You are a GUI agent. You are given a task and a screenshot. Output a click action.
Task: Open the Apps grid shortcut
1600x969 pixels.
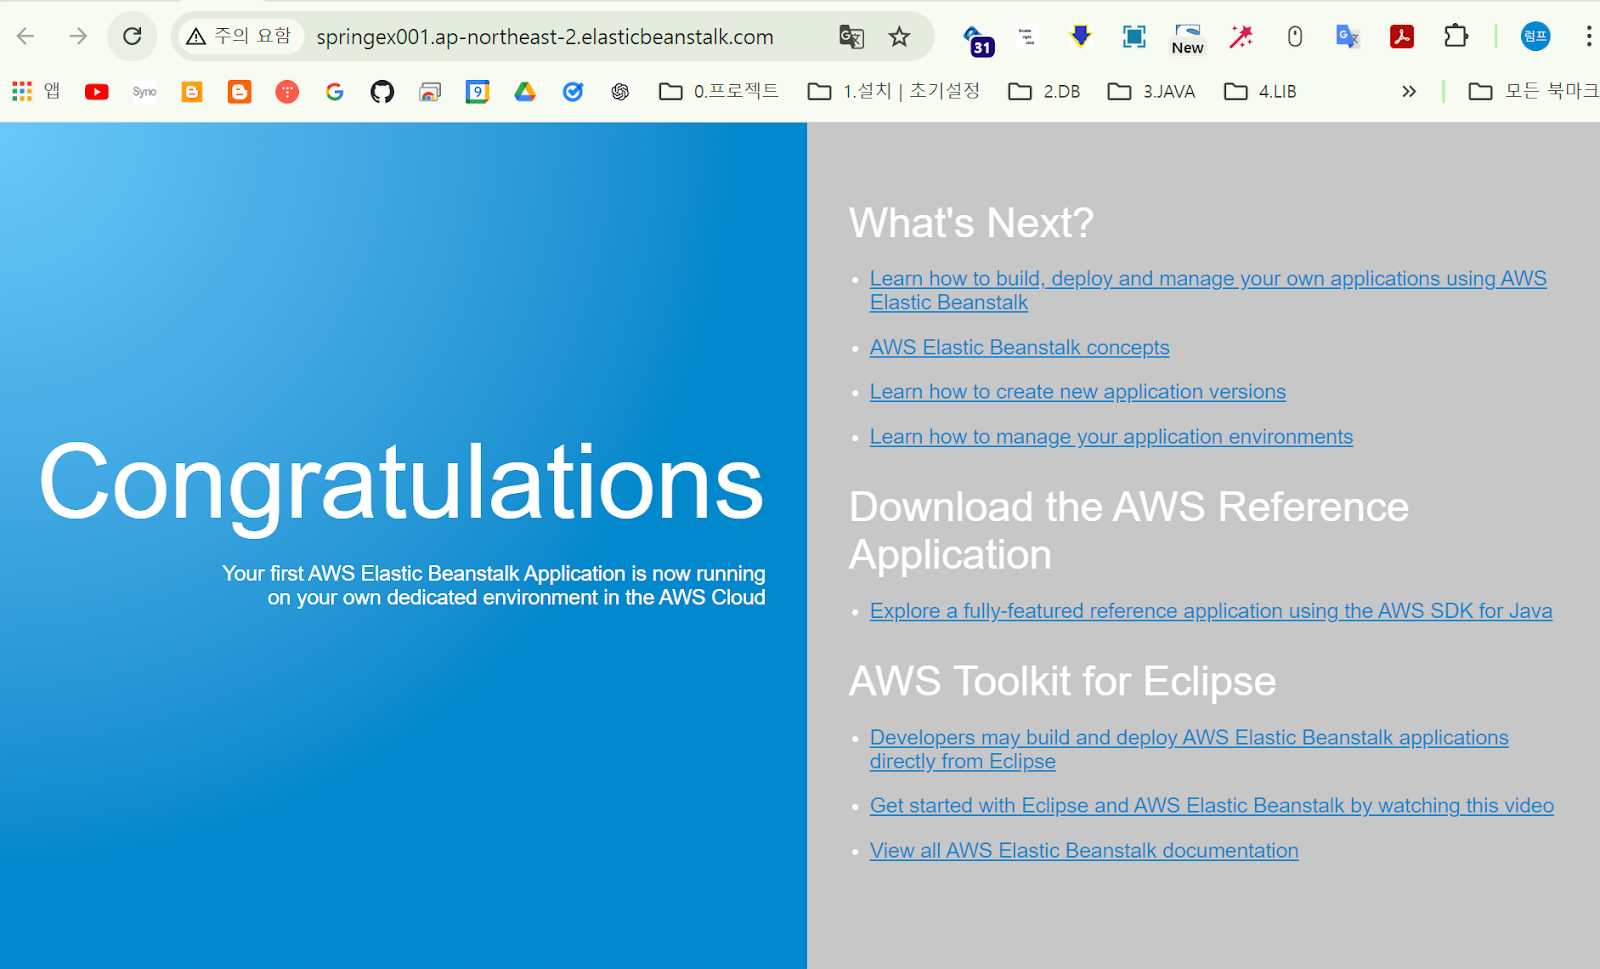click(x=36, y=92)
